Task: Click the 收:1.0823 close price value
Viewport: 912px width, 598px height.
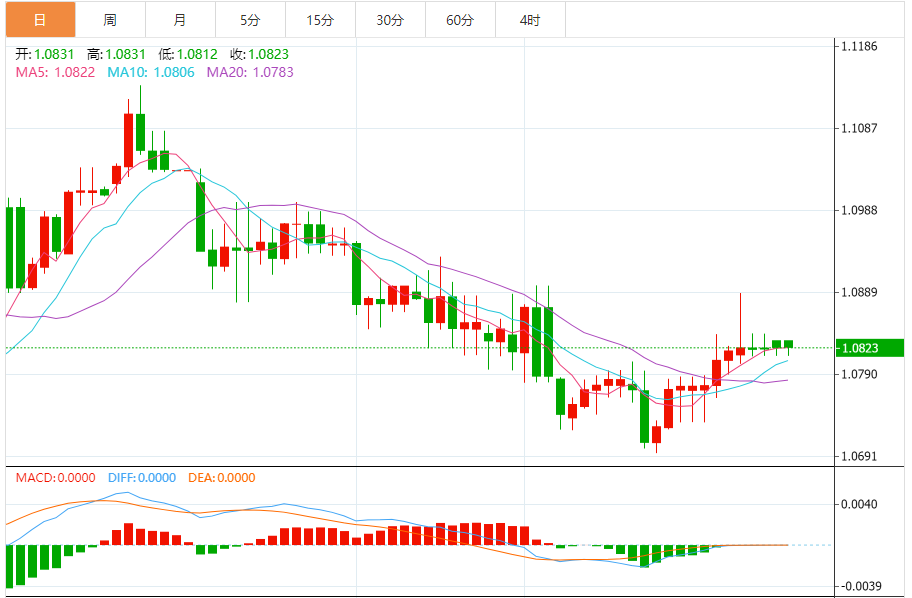Action: point(259,54)
